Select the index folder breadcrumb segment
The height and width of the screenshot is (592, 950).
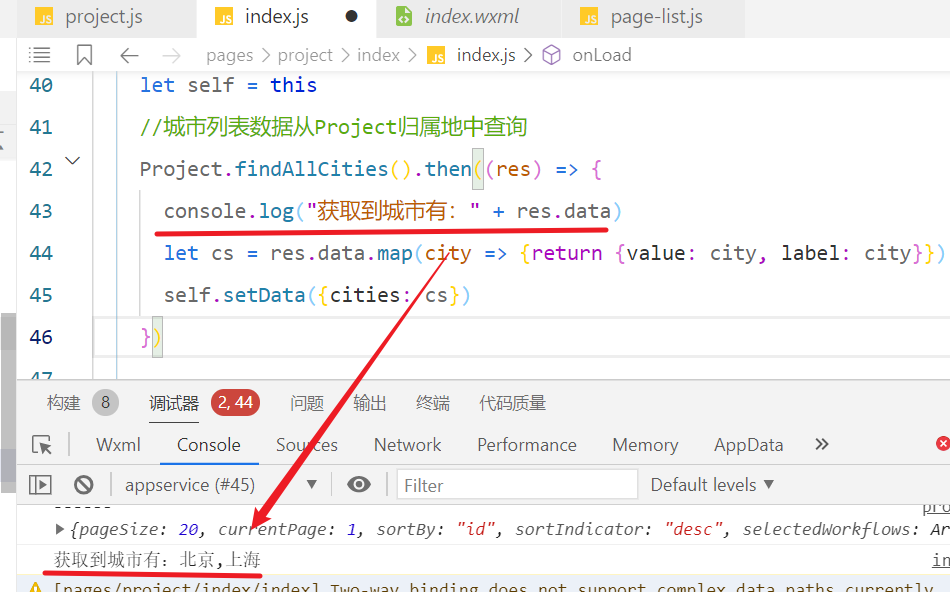(378, 56)
